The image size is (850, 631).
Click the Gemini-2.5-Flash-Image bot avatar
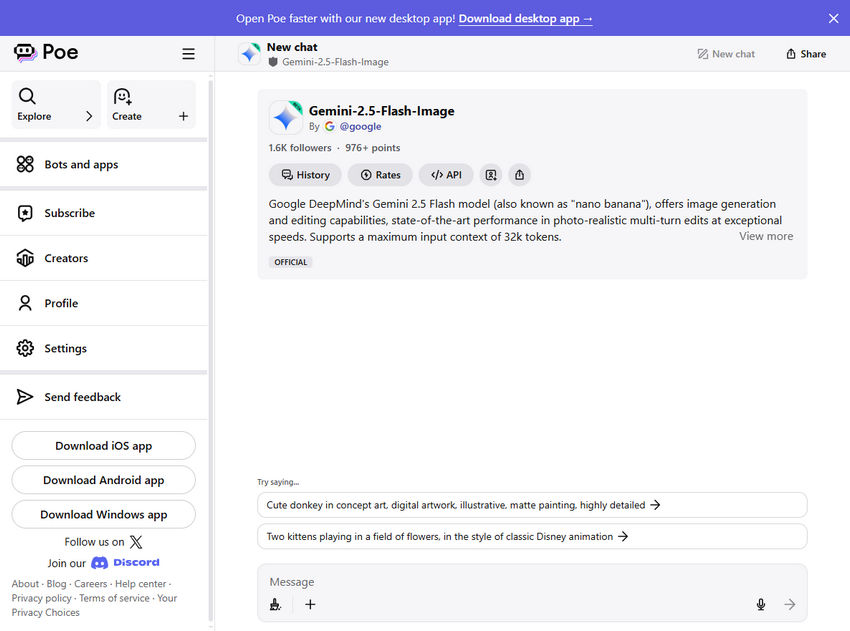click(x=286, y=118)
